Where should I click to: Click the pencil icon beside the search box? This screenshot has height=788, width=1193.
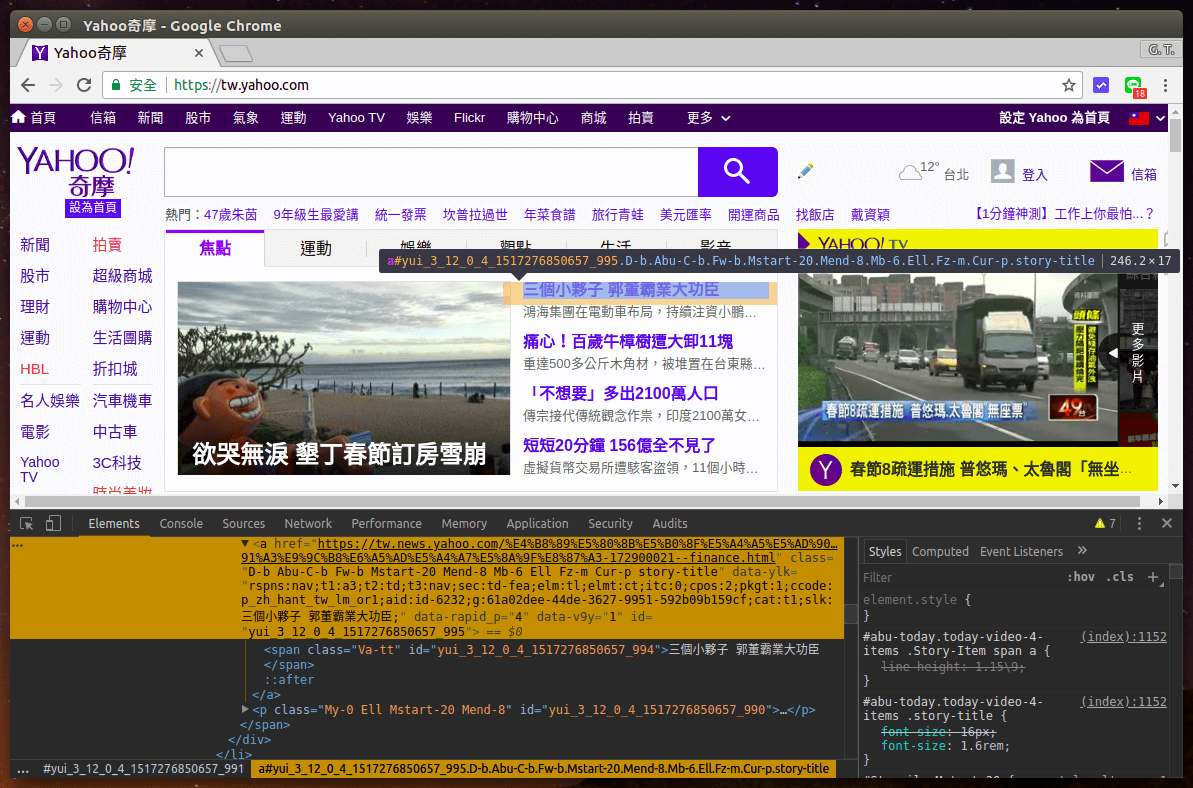coord(805,172)
